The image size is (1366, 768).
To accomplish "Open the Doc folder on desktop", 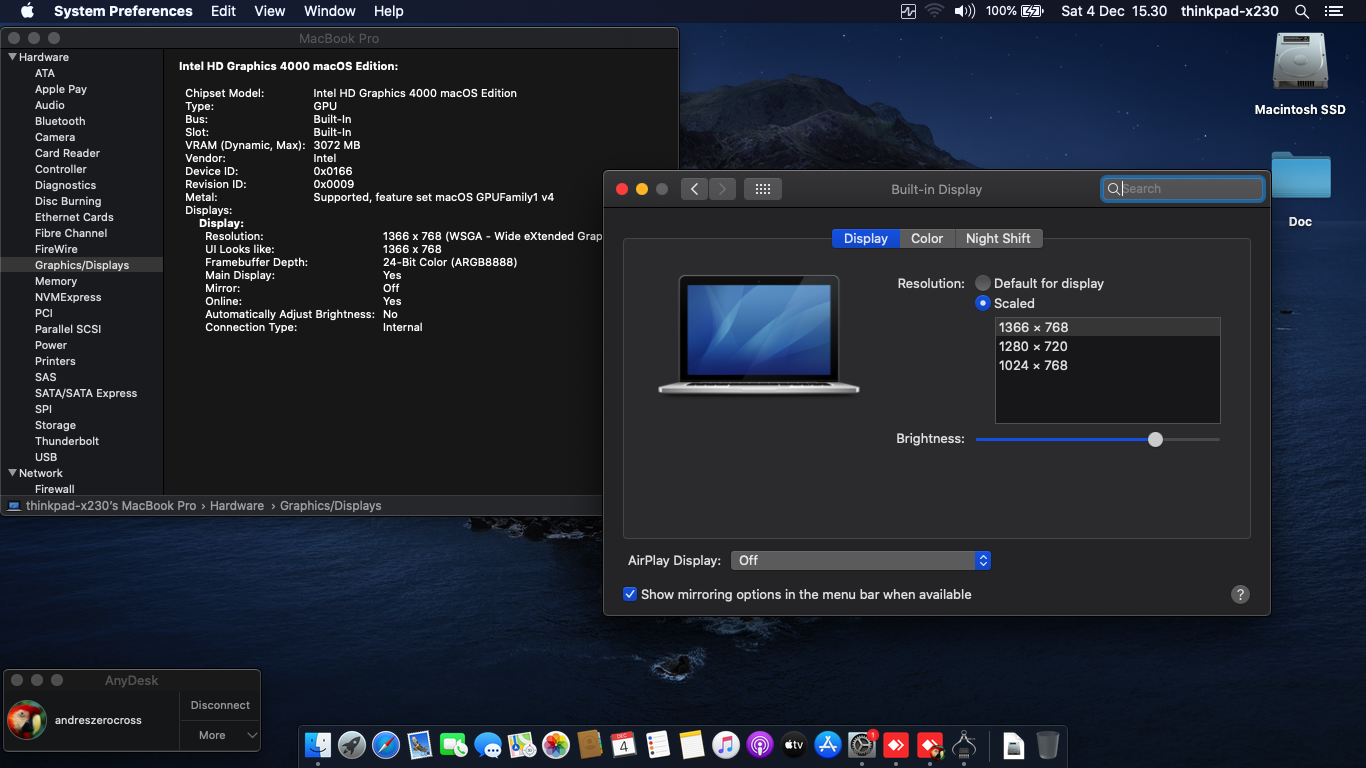I will [1300, 175].
